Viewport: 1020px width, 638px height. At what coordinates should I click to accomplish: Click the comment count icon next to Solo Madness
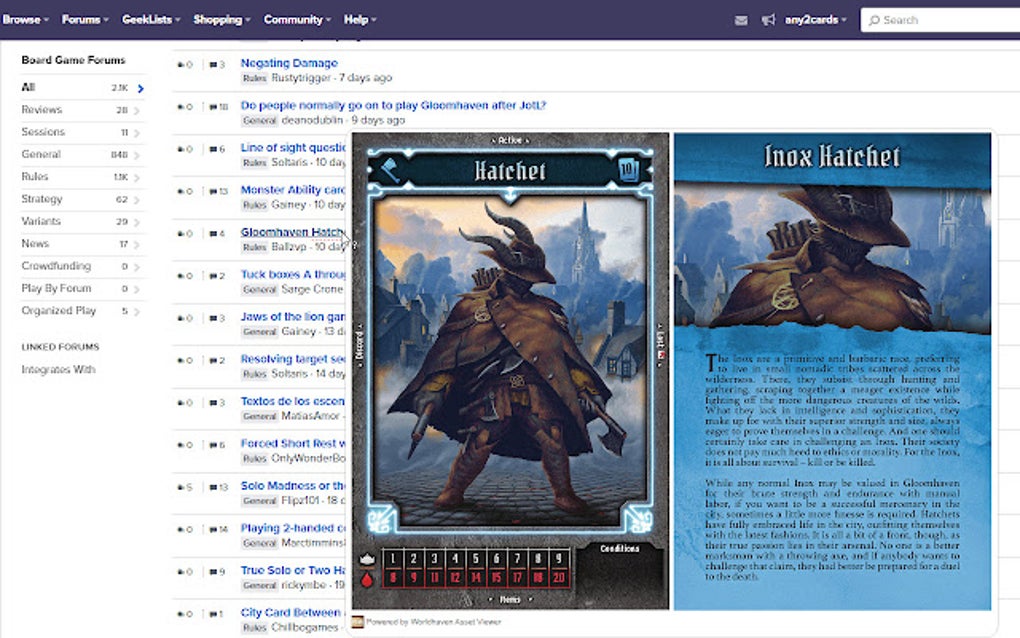coord(214,487)
